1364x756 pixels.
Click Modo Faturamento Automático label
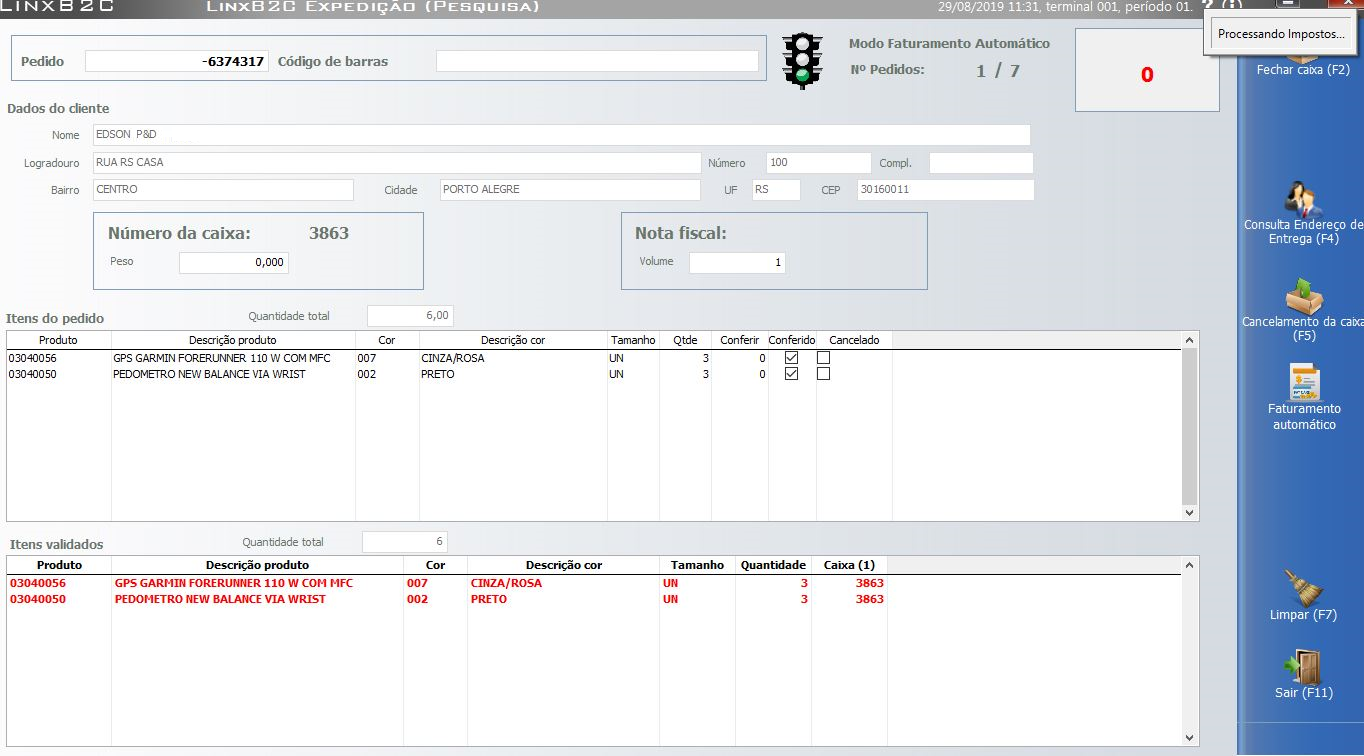[949, 43]
